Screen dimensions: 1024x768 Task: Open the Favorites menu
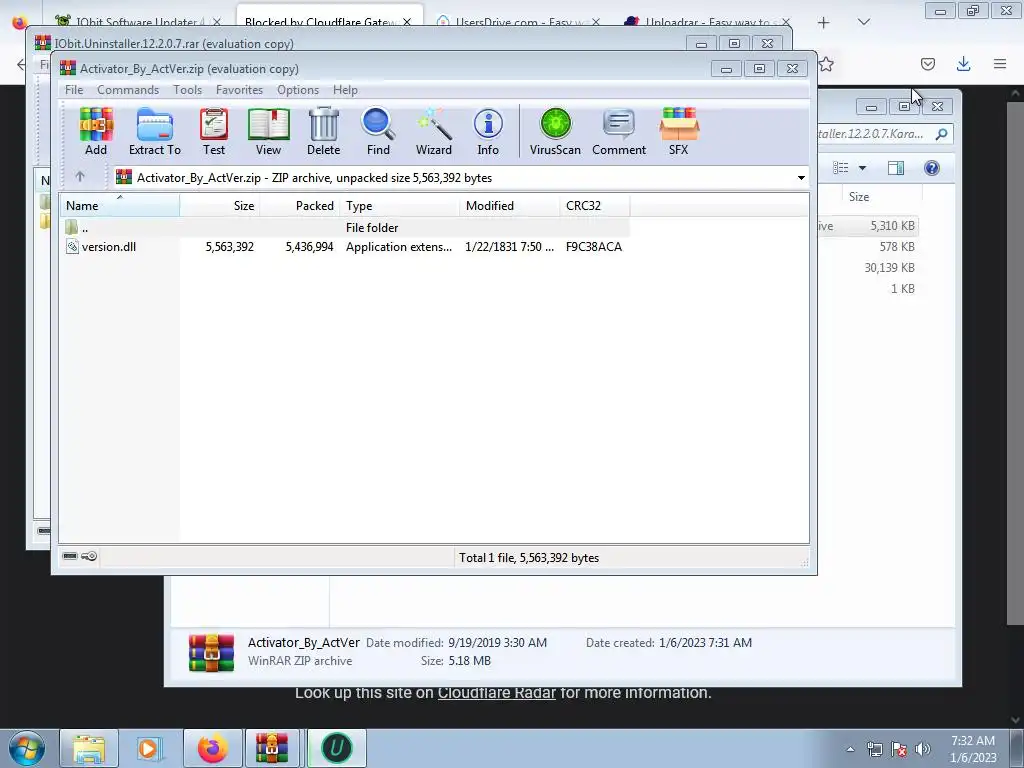pos(239,89)
